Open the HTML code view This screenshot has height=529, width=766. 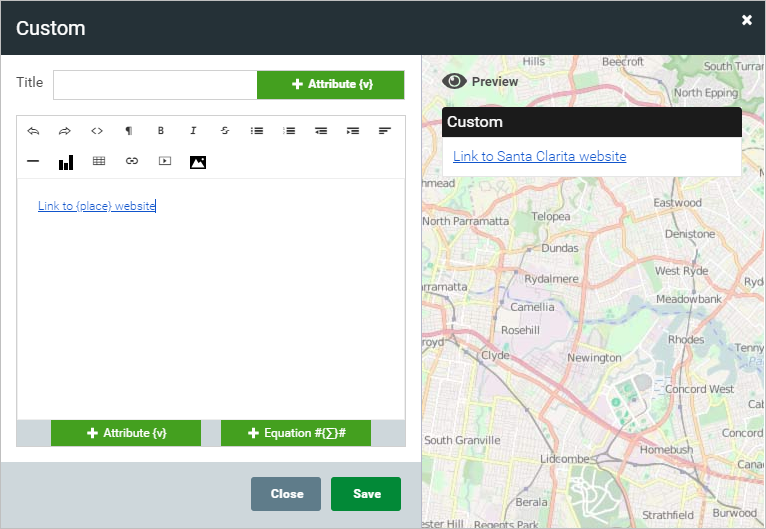97,131
